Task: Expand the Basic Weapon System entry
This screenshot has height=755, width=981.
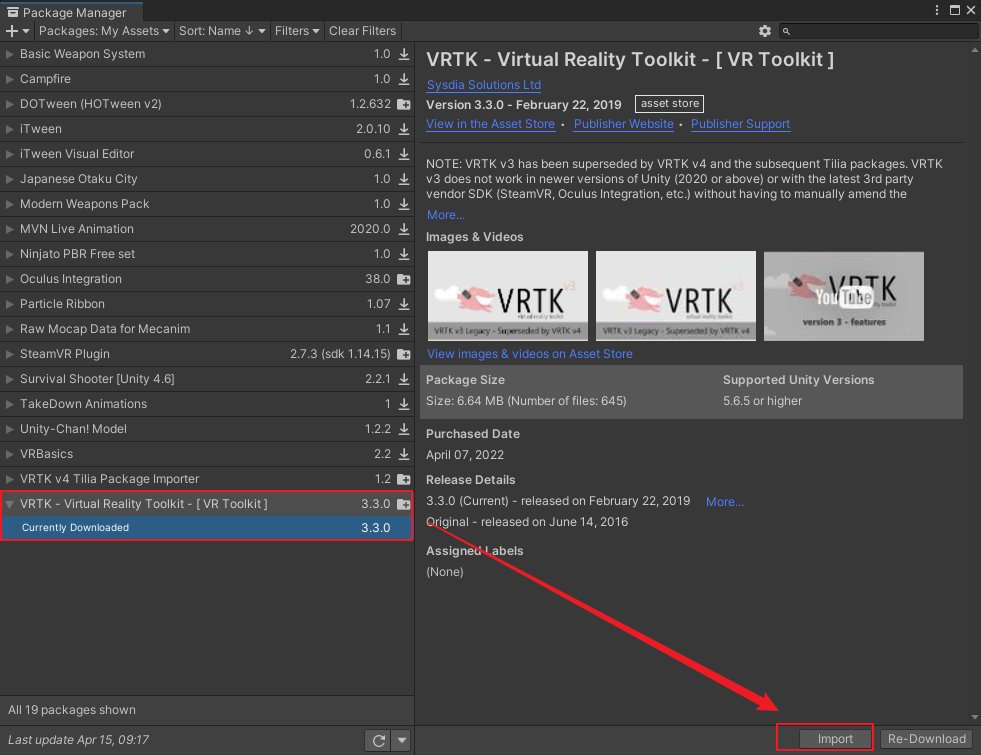Action: point(9,54)
